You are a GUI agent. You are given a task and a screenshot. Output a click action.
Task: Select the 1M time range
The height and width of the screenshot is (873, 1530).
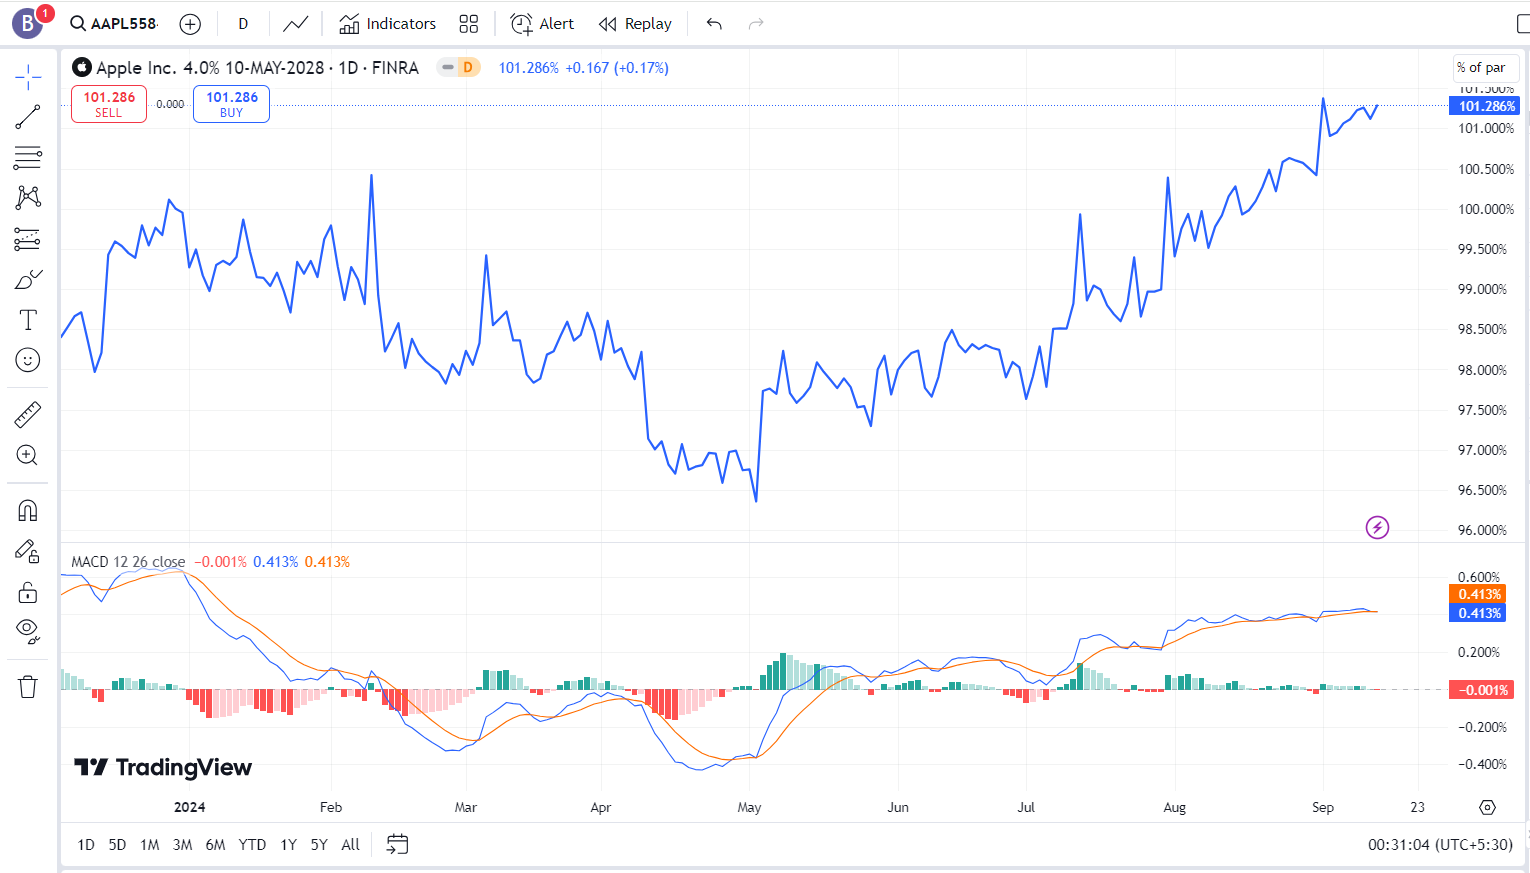(150, 845)
